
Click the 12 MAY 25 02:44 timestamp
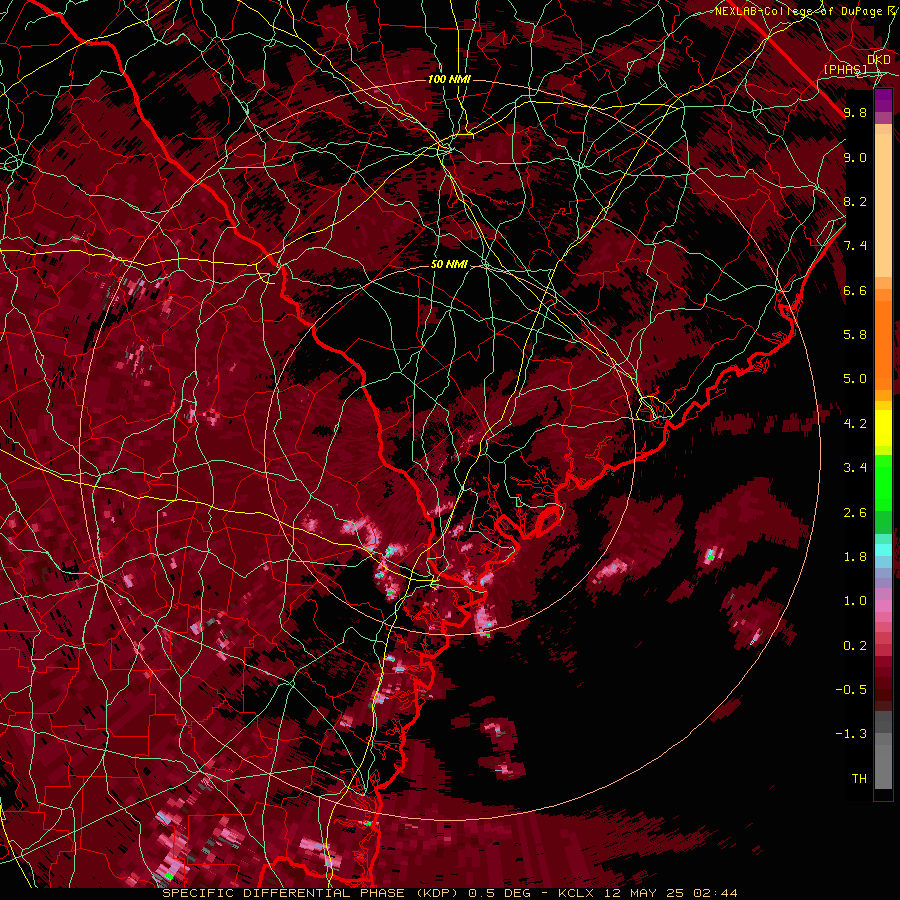tap(670, 893)
